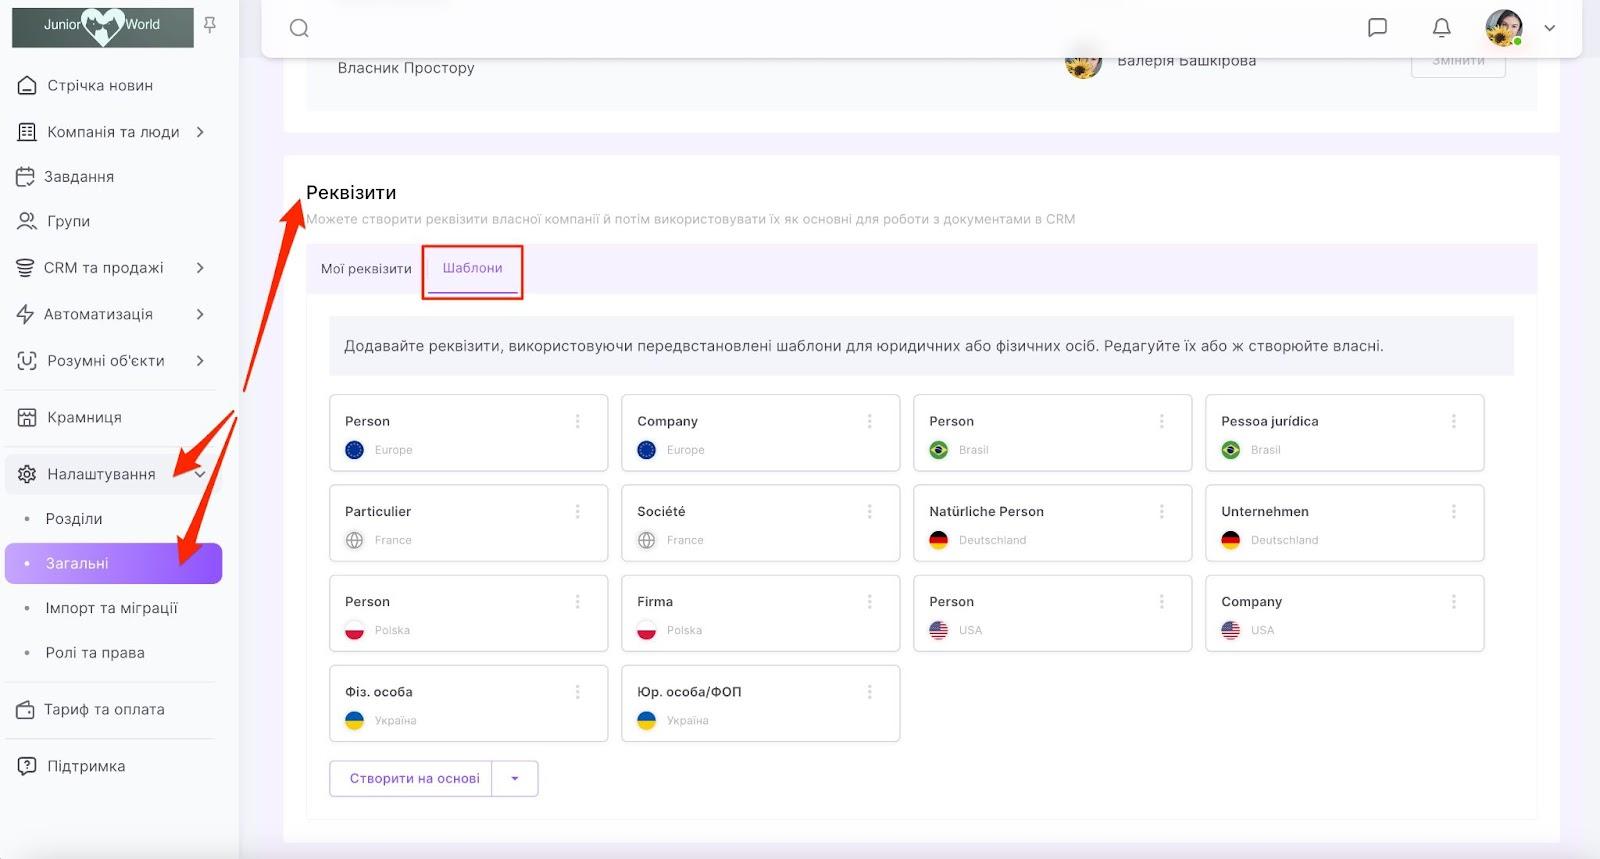Open the chat messages icon

pos(1377,28)
